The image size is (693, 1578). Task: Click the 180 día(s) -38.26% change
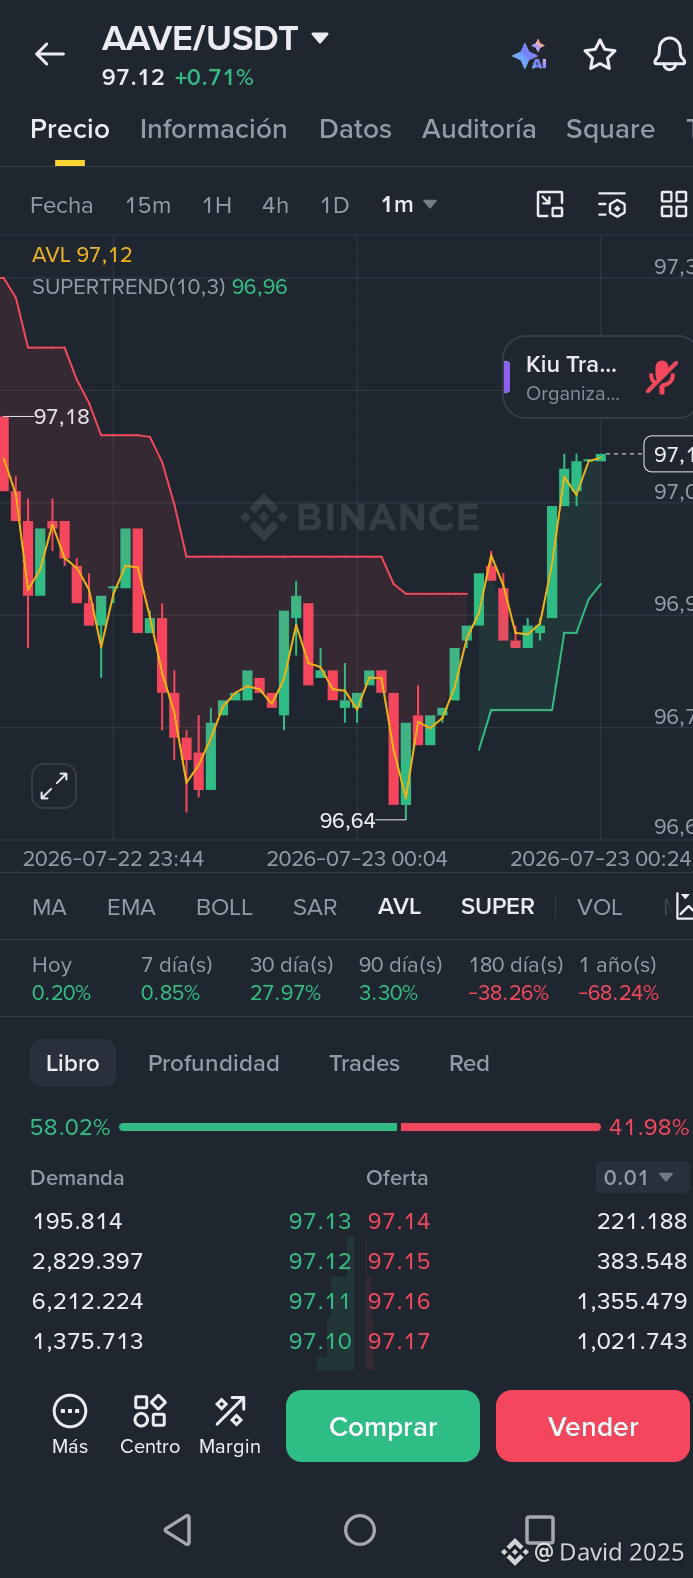pos(516,979)
